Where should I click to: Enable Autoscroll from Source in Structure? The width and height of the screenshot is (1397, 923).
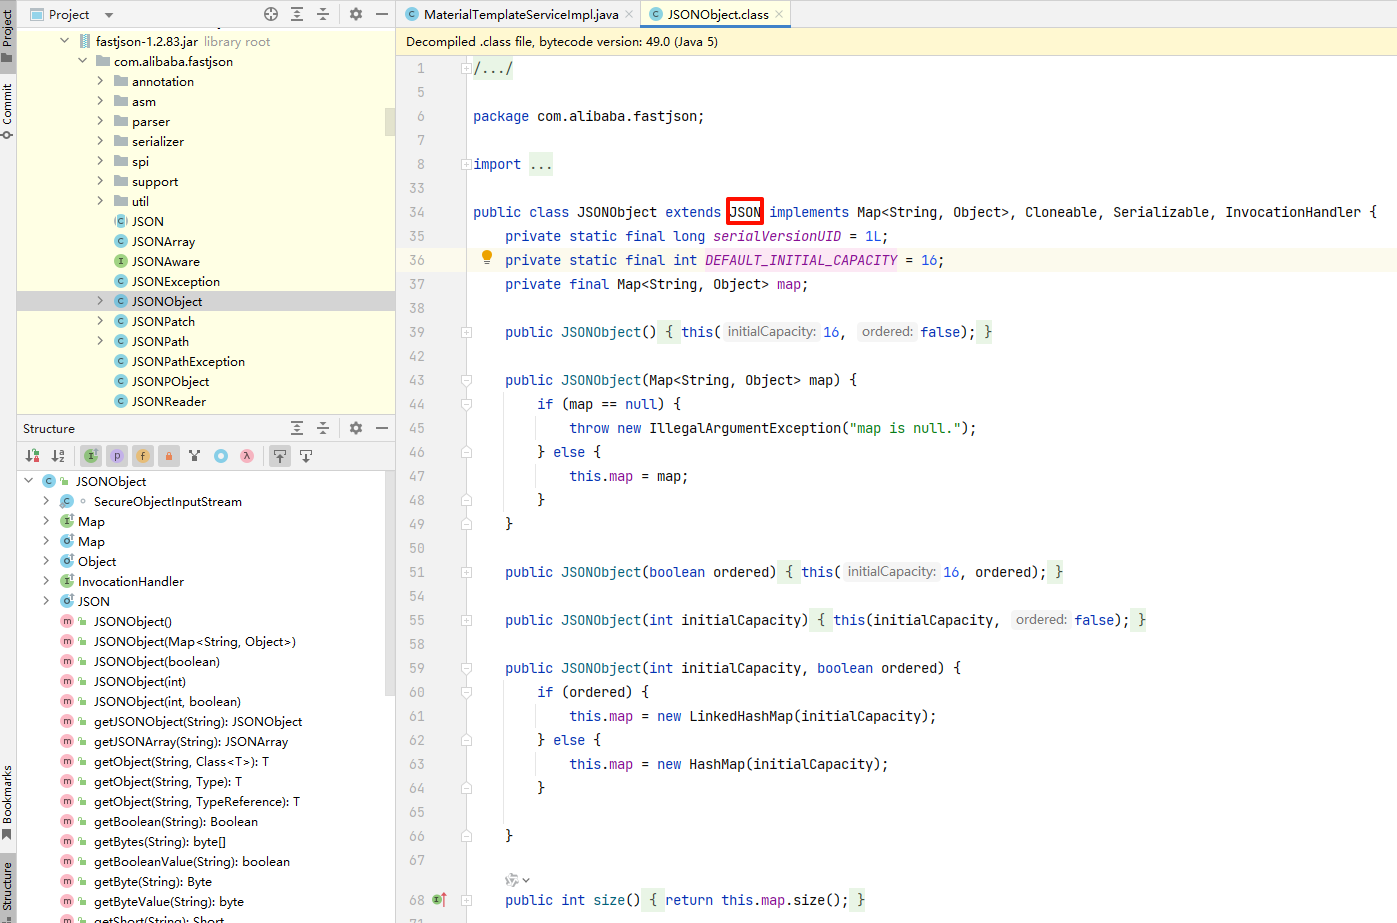[x=306, y=456]
